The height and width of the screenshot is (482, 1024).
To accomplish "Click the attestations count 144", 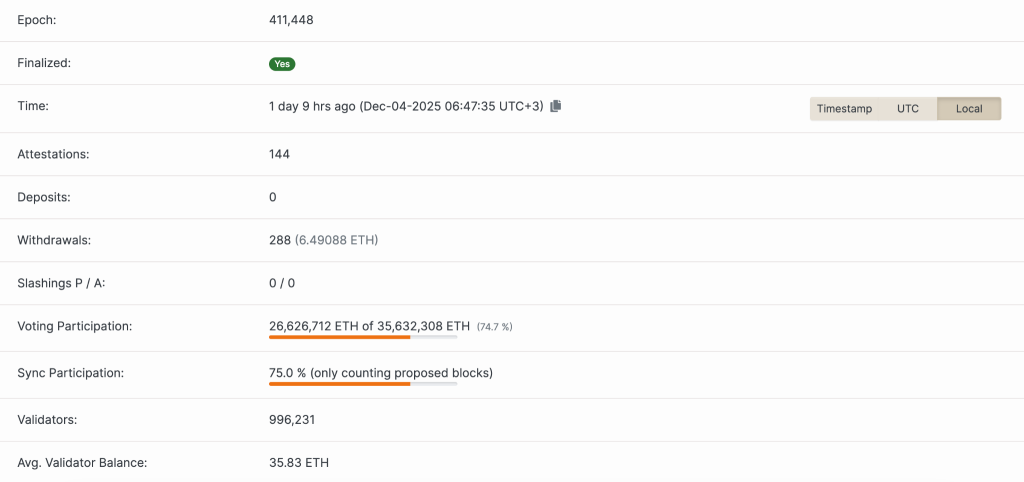I will (x=280, y=154).
